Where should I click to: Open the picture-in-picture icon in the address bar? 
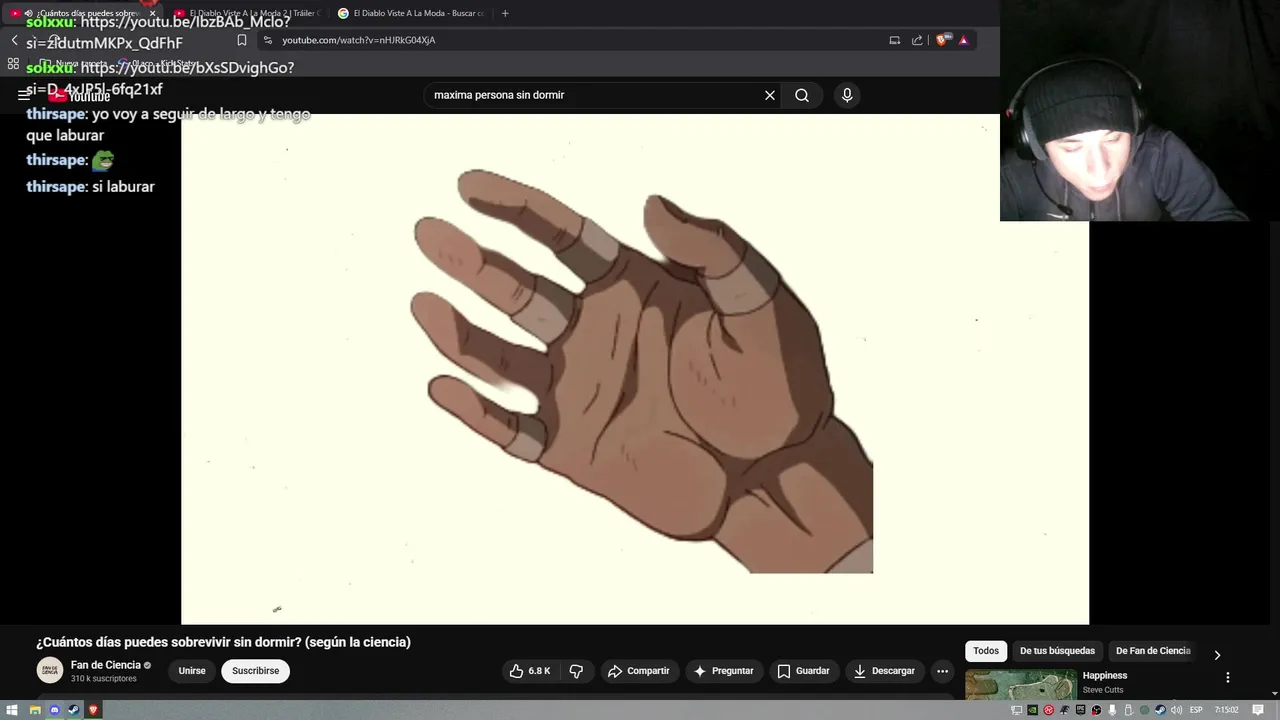(x=895, y=40)
